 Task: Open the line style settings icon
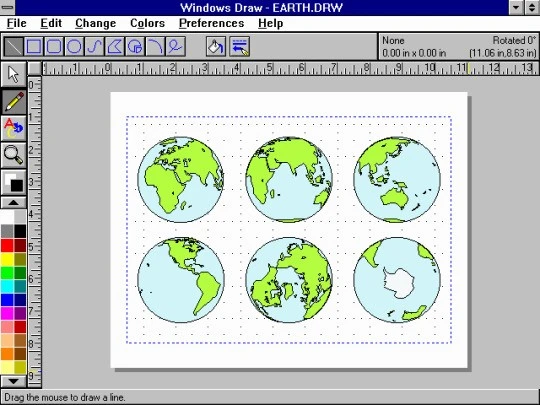[x=240, y=46]
